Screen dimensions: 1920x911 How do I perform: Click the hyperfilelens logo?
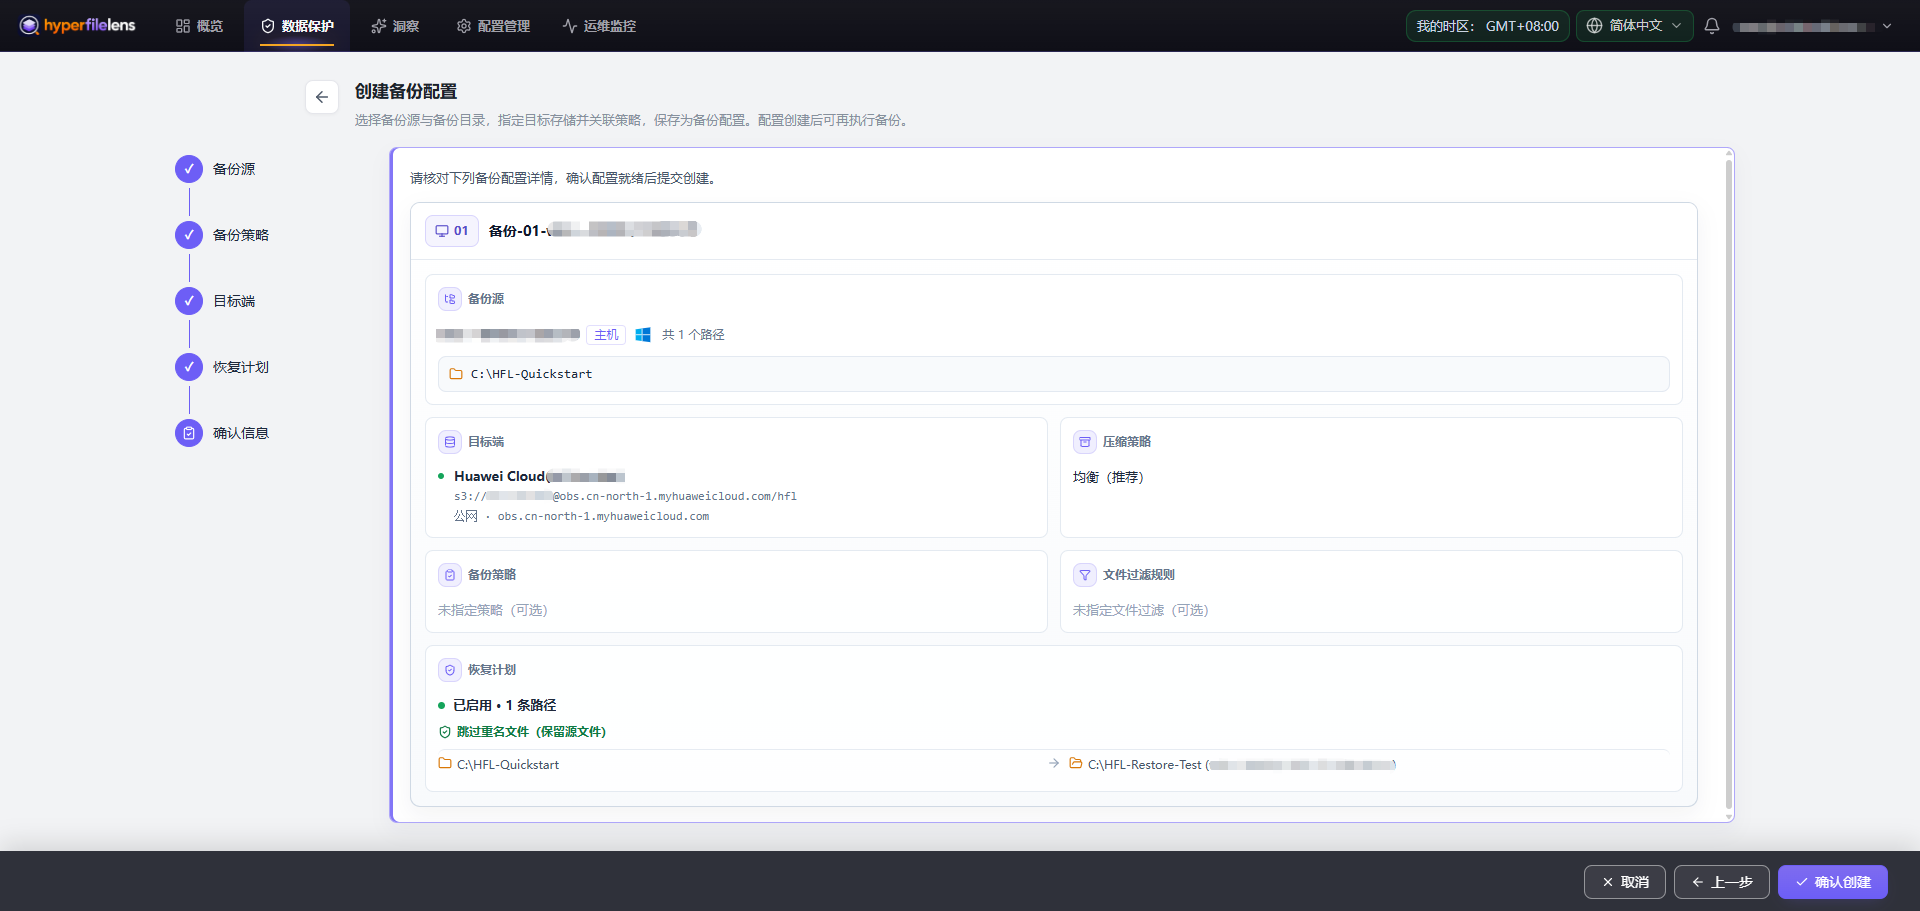[x=77, y=25]
